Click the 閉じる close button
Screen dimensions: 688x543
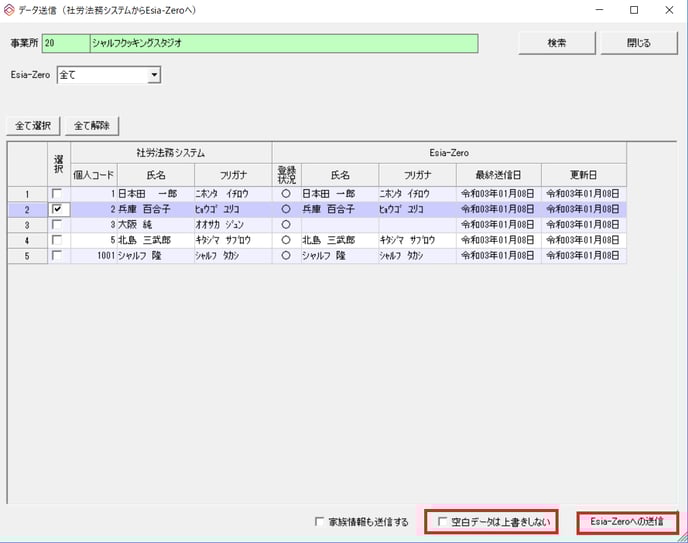pyautogui.click(x=638, y=43)
